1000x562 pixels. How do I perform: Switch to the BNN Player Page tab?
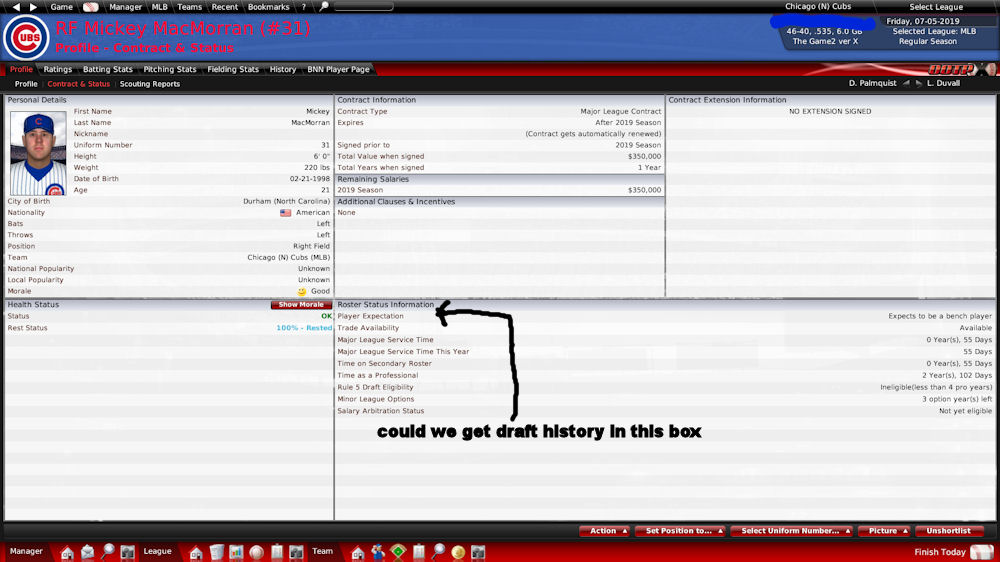338,70
